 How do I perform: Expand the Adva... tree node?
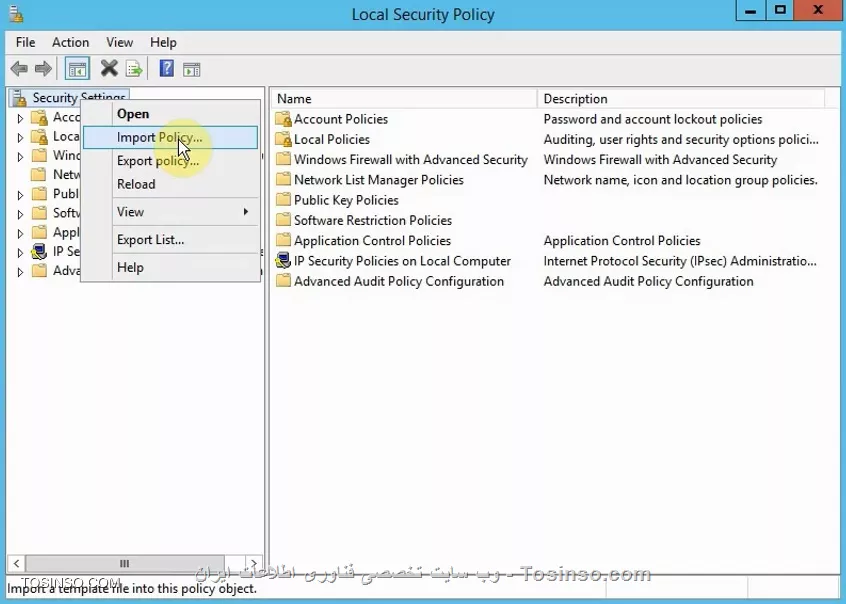point(20,272)
